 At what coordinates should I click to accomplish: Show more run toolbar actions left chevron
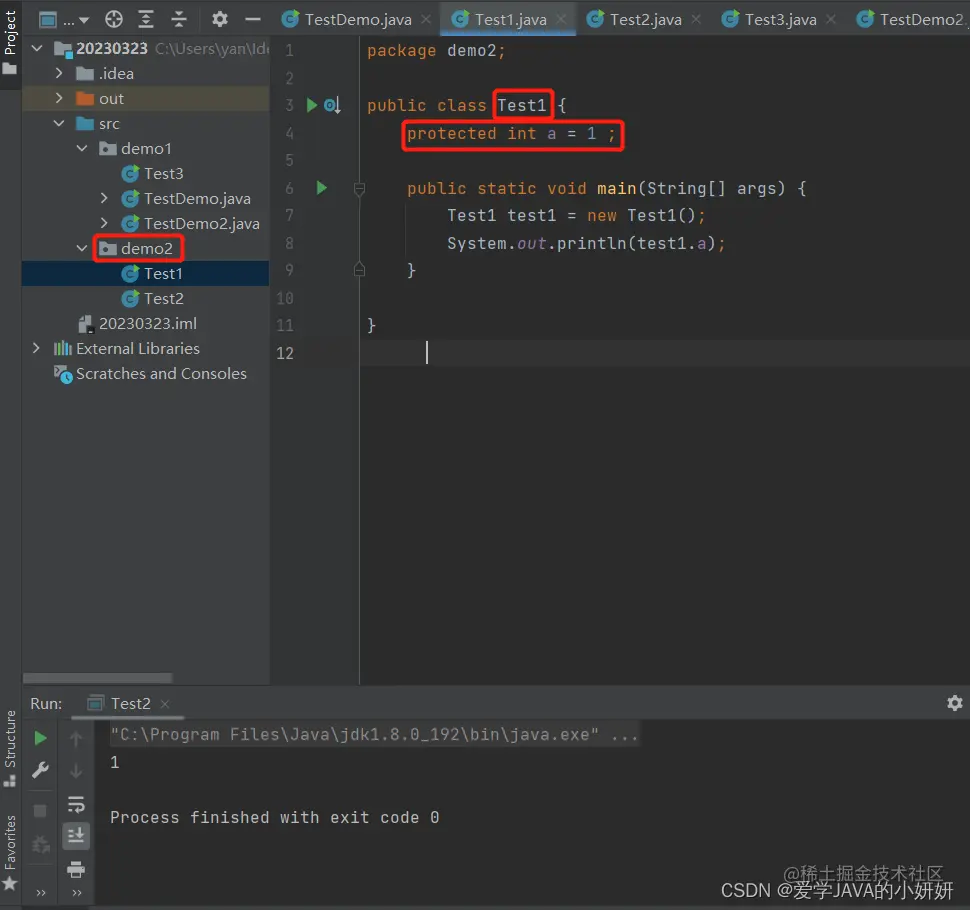point(41,893)
